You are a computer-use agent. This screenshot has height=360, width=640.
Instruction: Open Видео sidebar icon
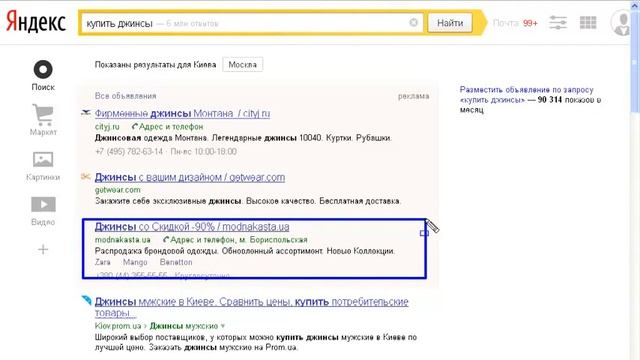[x=43, y=204]
